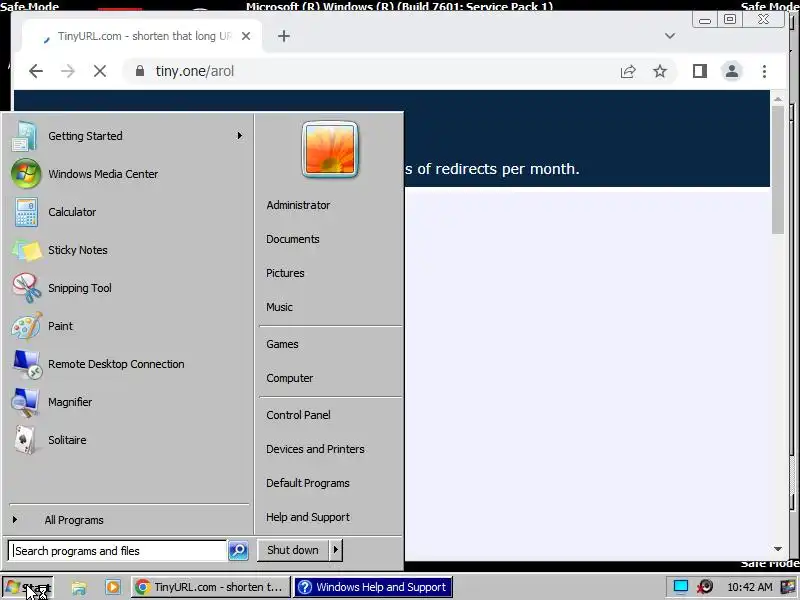The height and width of the screenshot is (600, 800).
Task: Open Help and Support
Action: pos(308,517)
